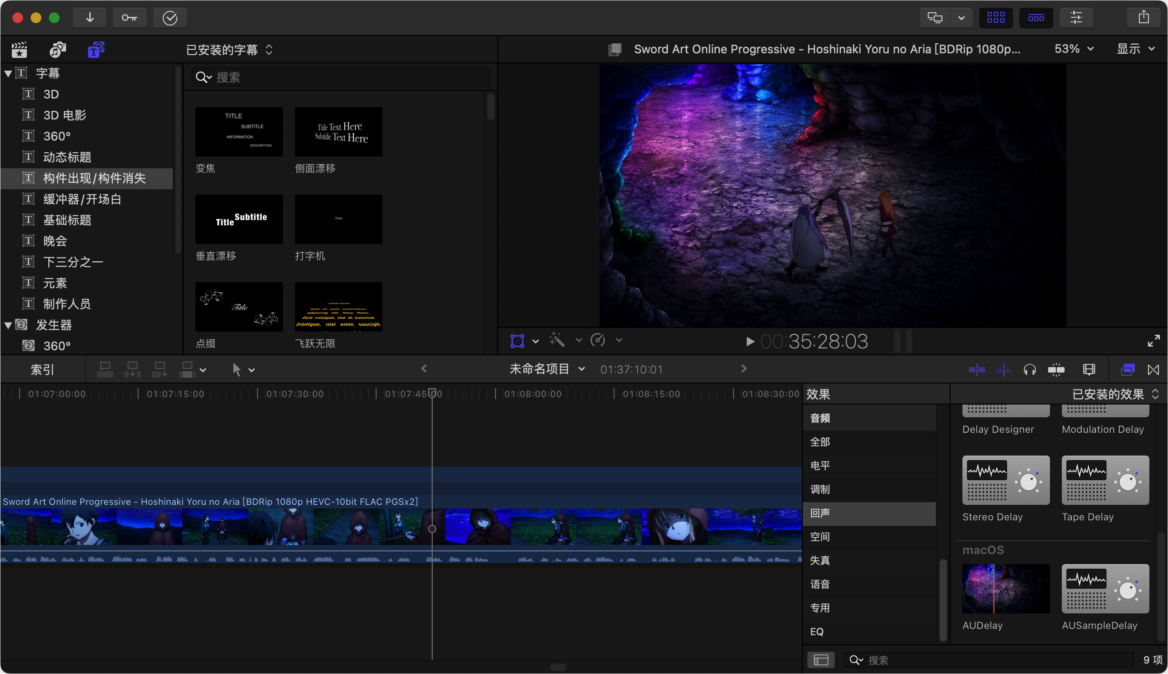Click the import media arrow button

click(89, 17)
